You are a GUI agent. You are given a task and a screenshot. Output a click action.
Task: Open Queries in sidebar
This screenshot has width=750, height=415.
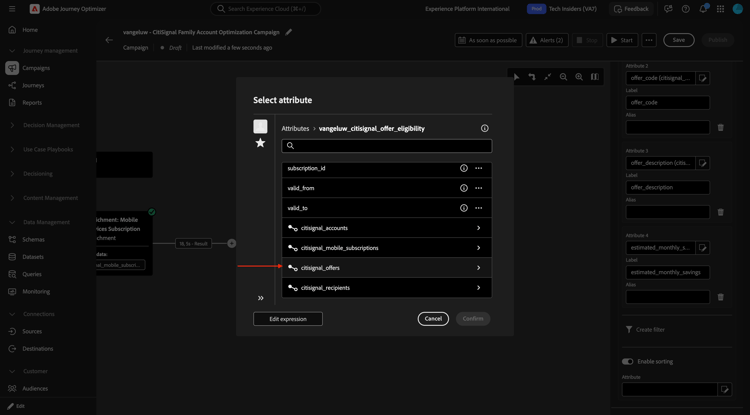[x=32, y=274]
